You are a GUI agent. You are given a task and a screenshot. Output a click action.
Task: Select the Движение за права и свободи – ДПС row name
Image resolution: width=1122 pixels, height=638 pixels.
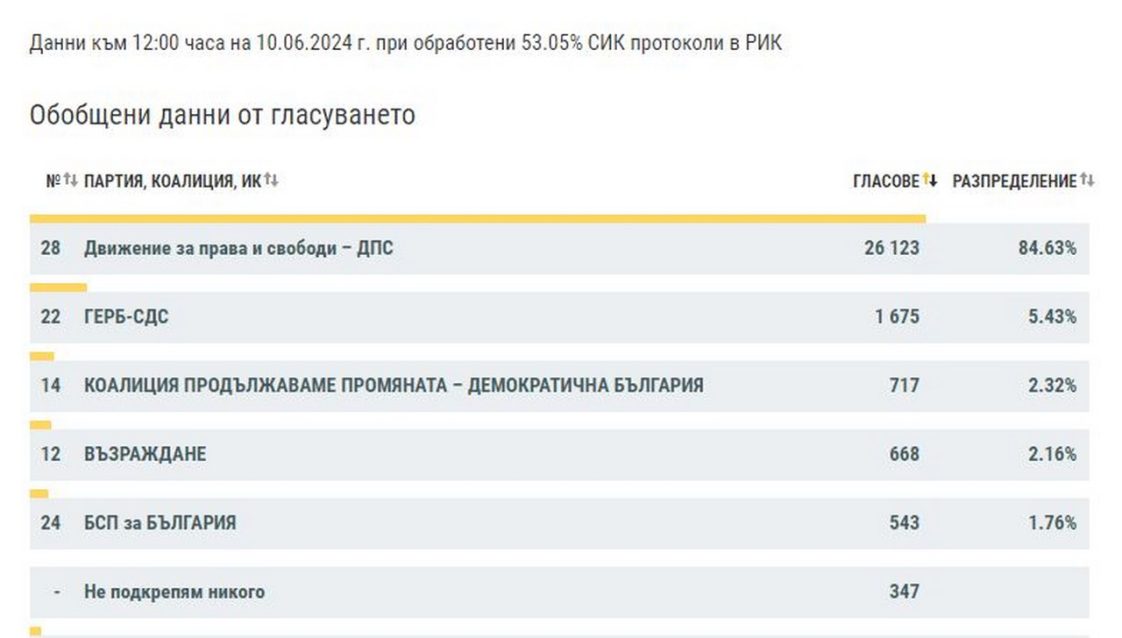238,248
